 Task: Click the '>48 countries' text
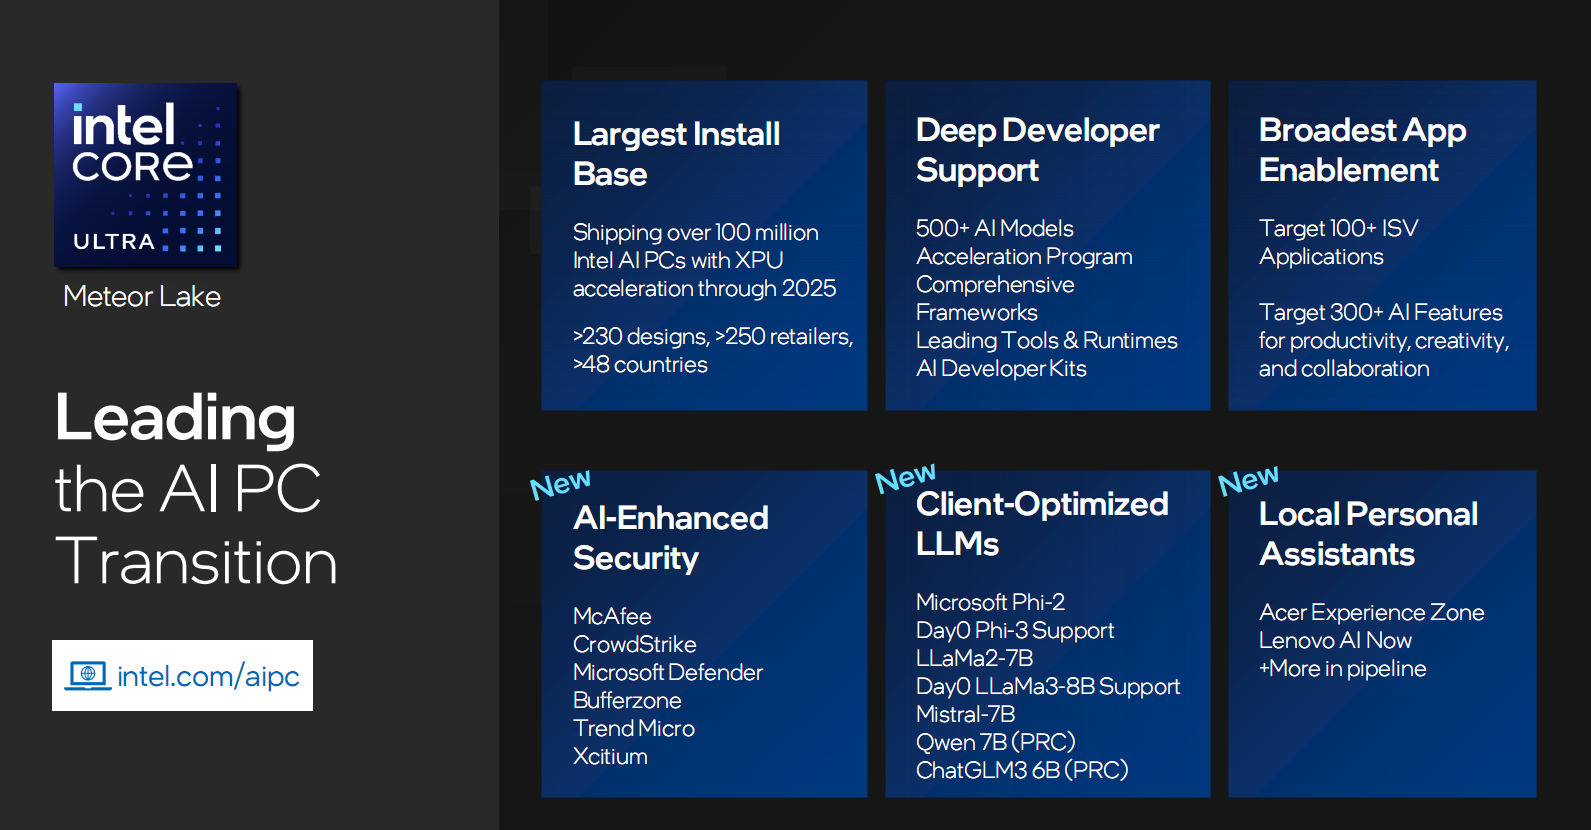[x=640, y=364]
